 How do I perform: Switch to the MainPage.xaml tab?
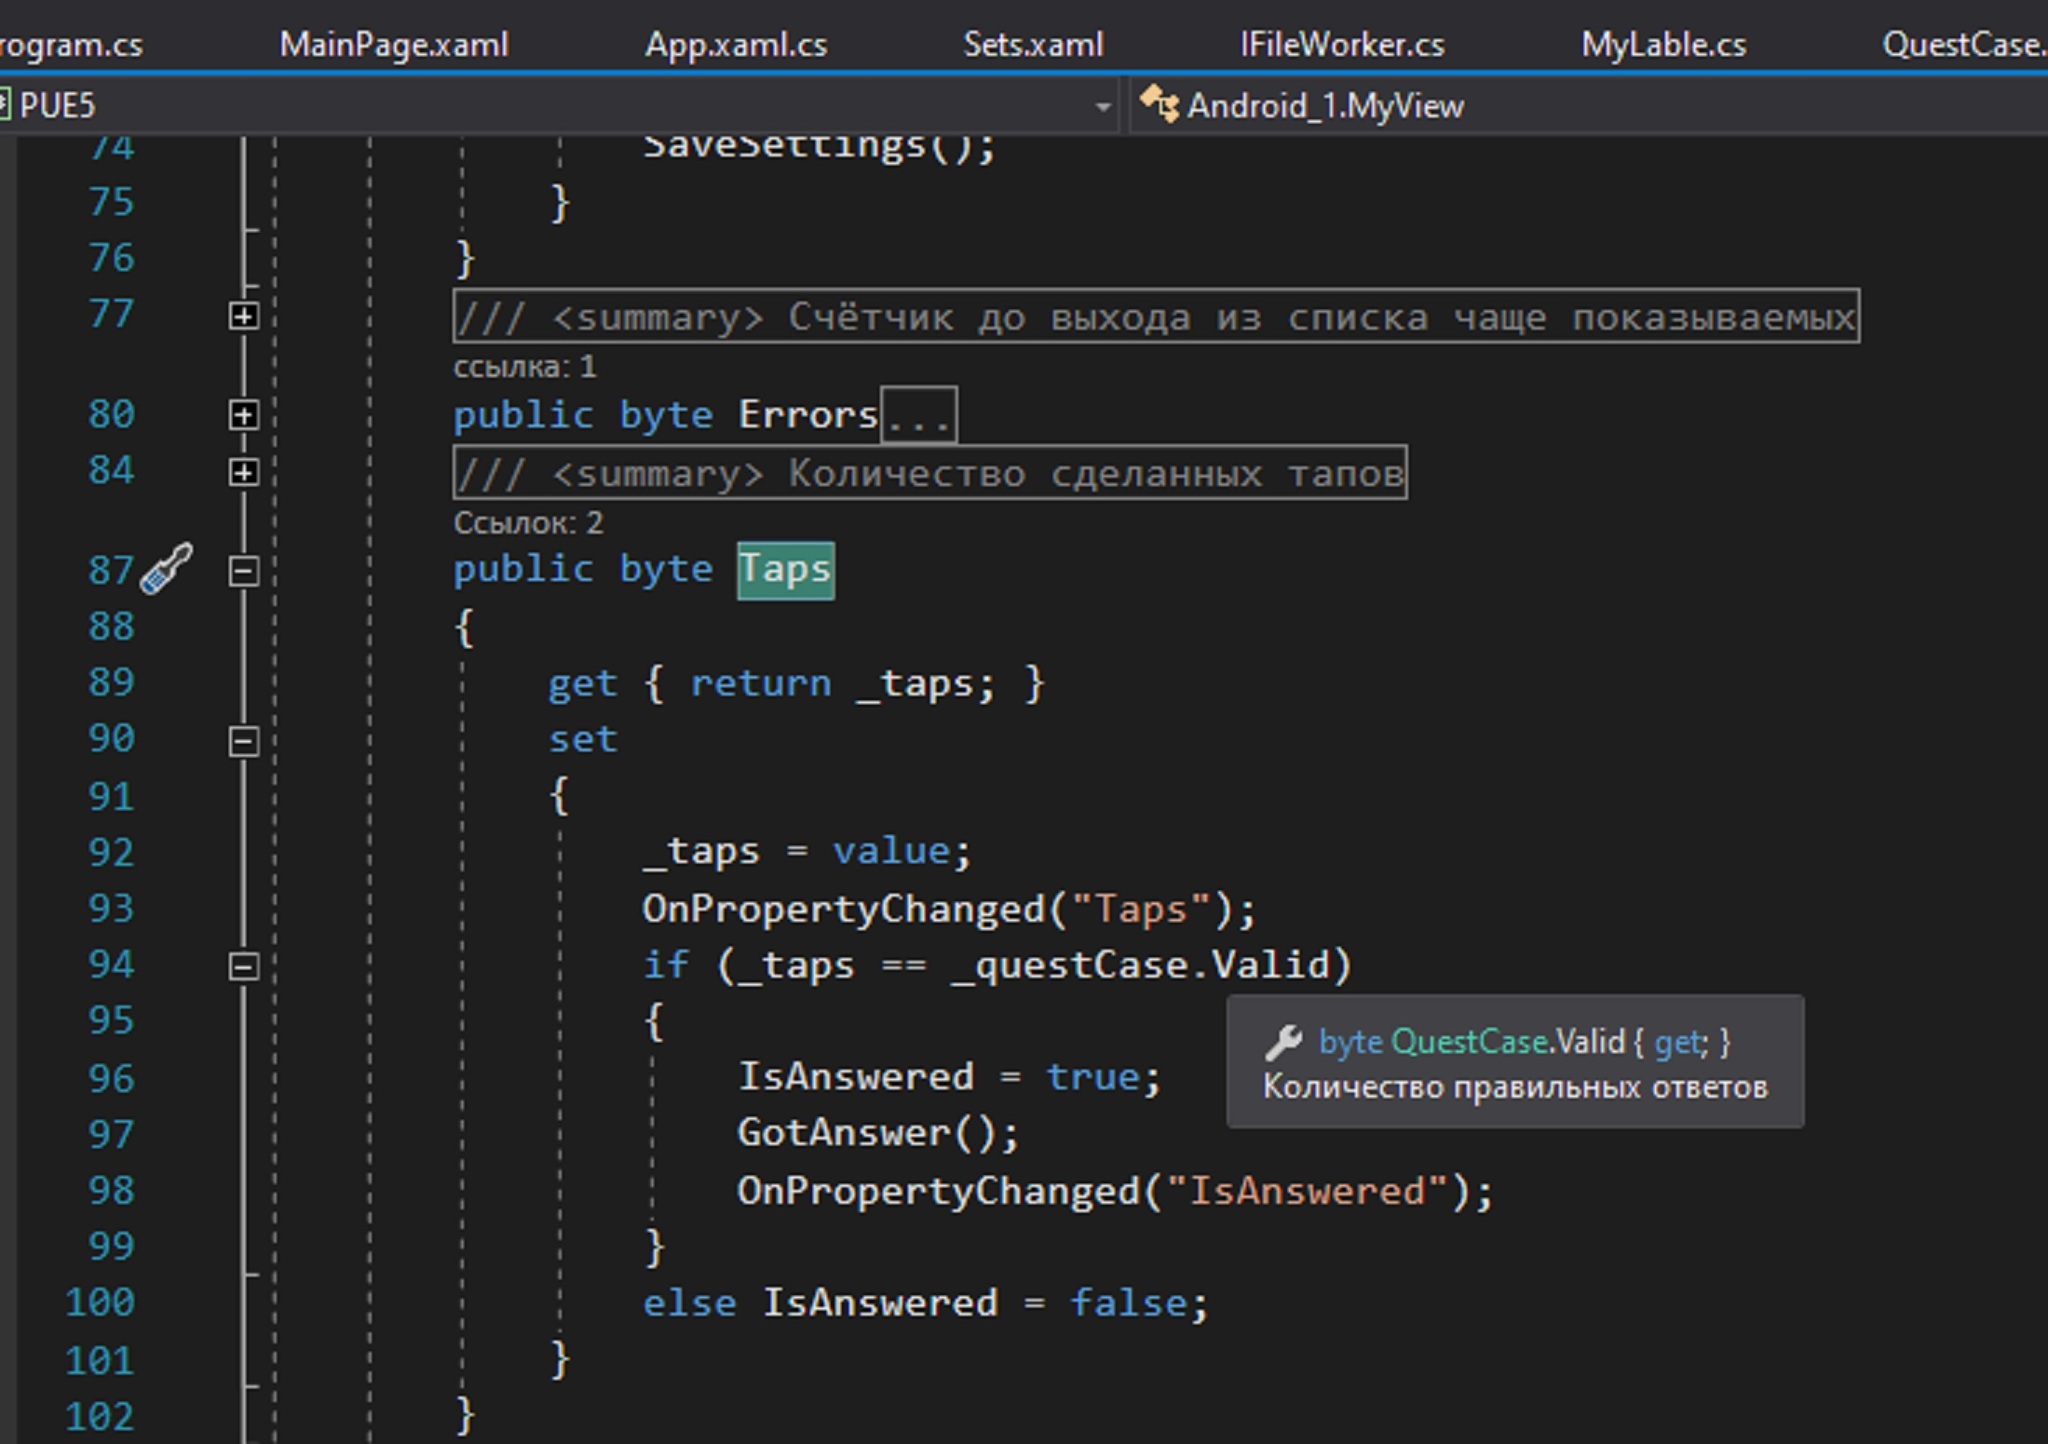393,44
